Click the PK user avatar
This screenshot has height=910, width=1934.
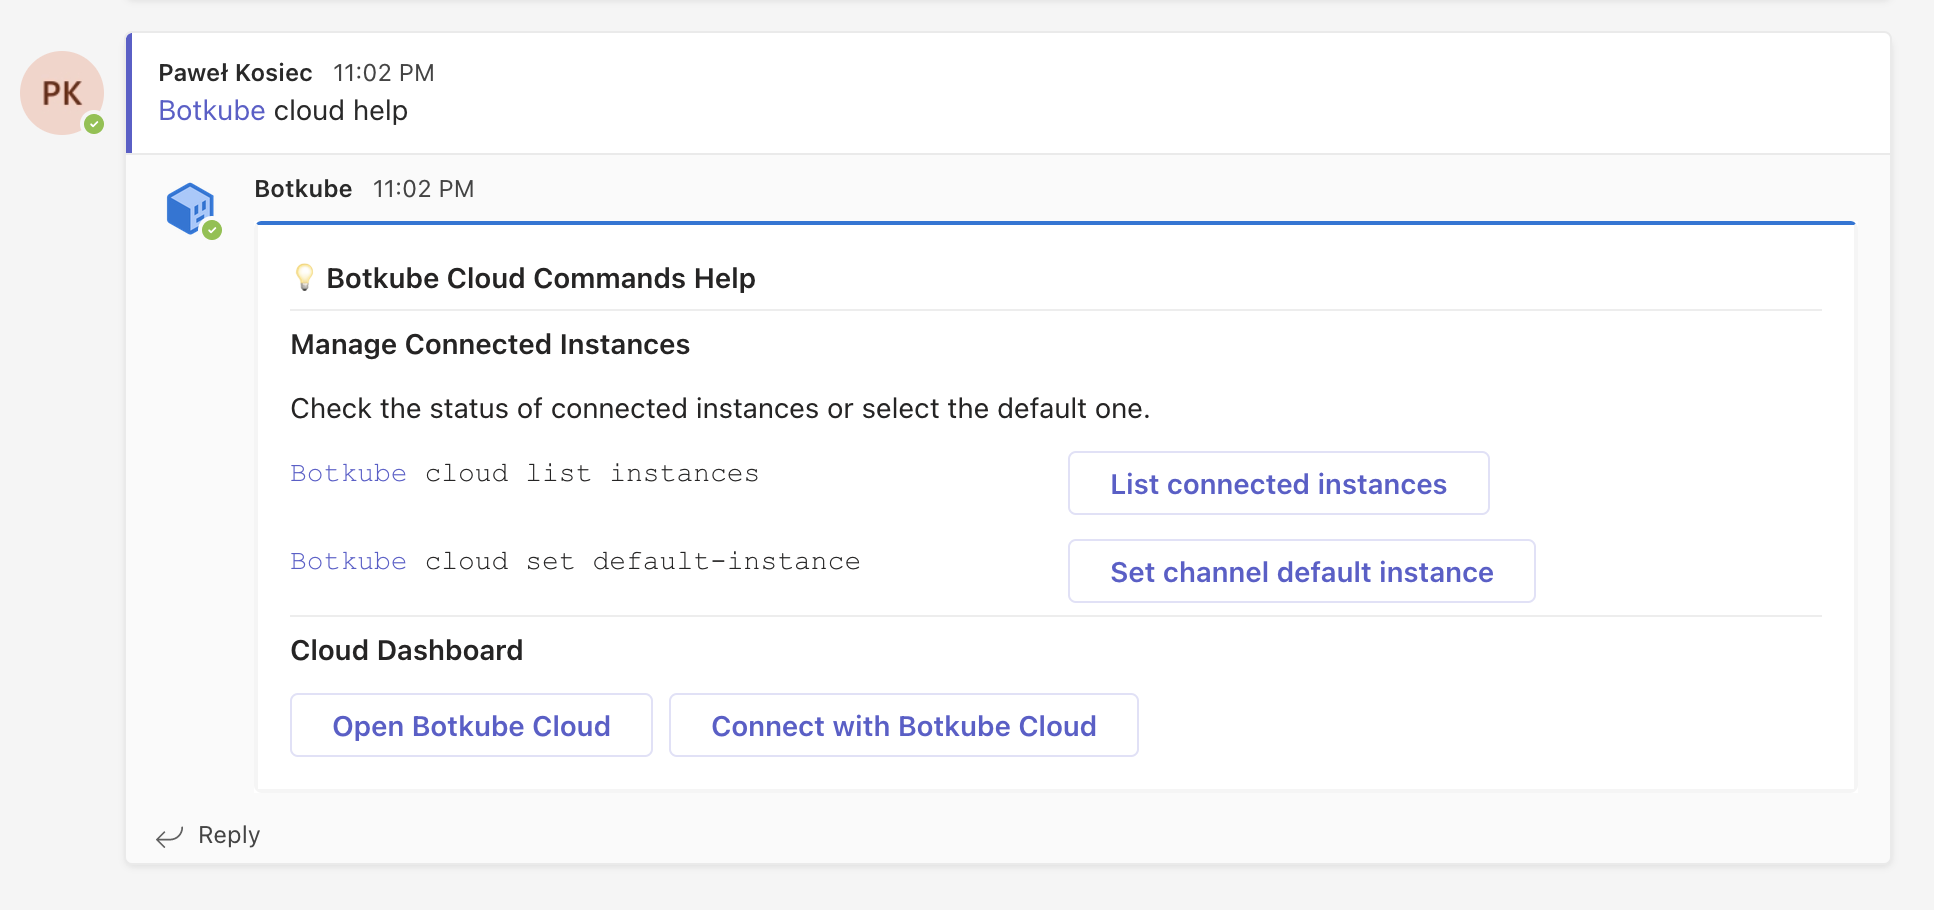[x=62, y=93]
